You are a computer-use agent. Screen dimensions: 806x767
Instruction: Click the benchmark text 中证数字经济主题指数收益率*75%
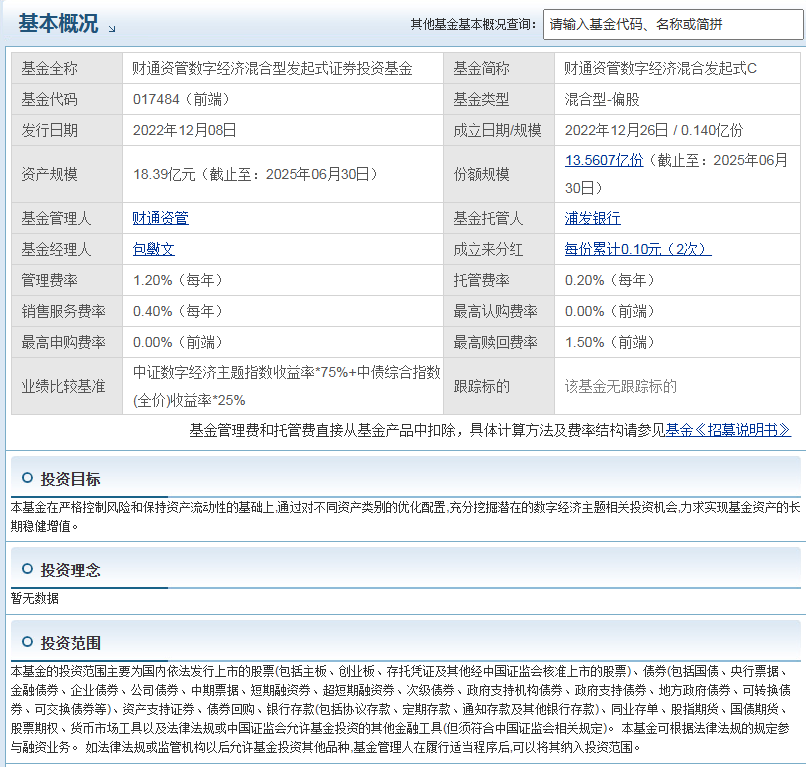[241, 372]
